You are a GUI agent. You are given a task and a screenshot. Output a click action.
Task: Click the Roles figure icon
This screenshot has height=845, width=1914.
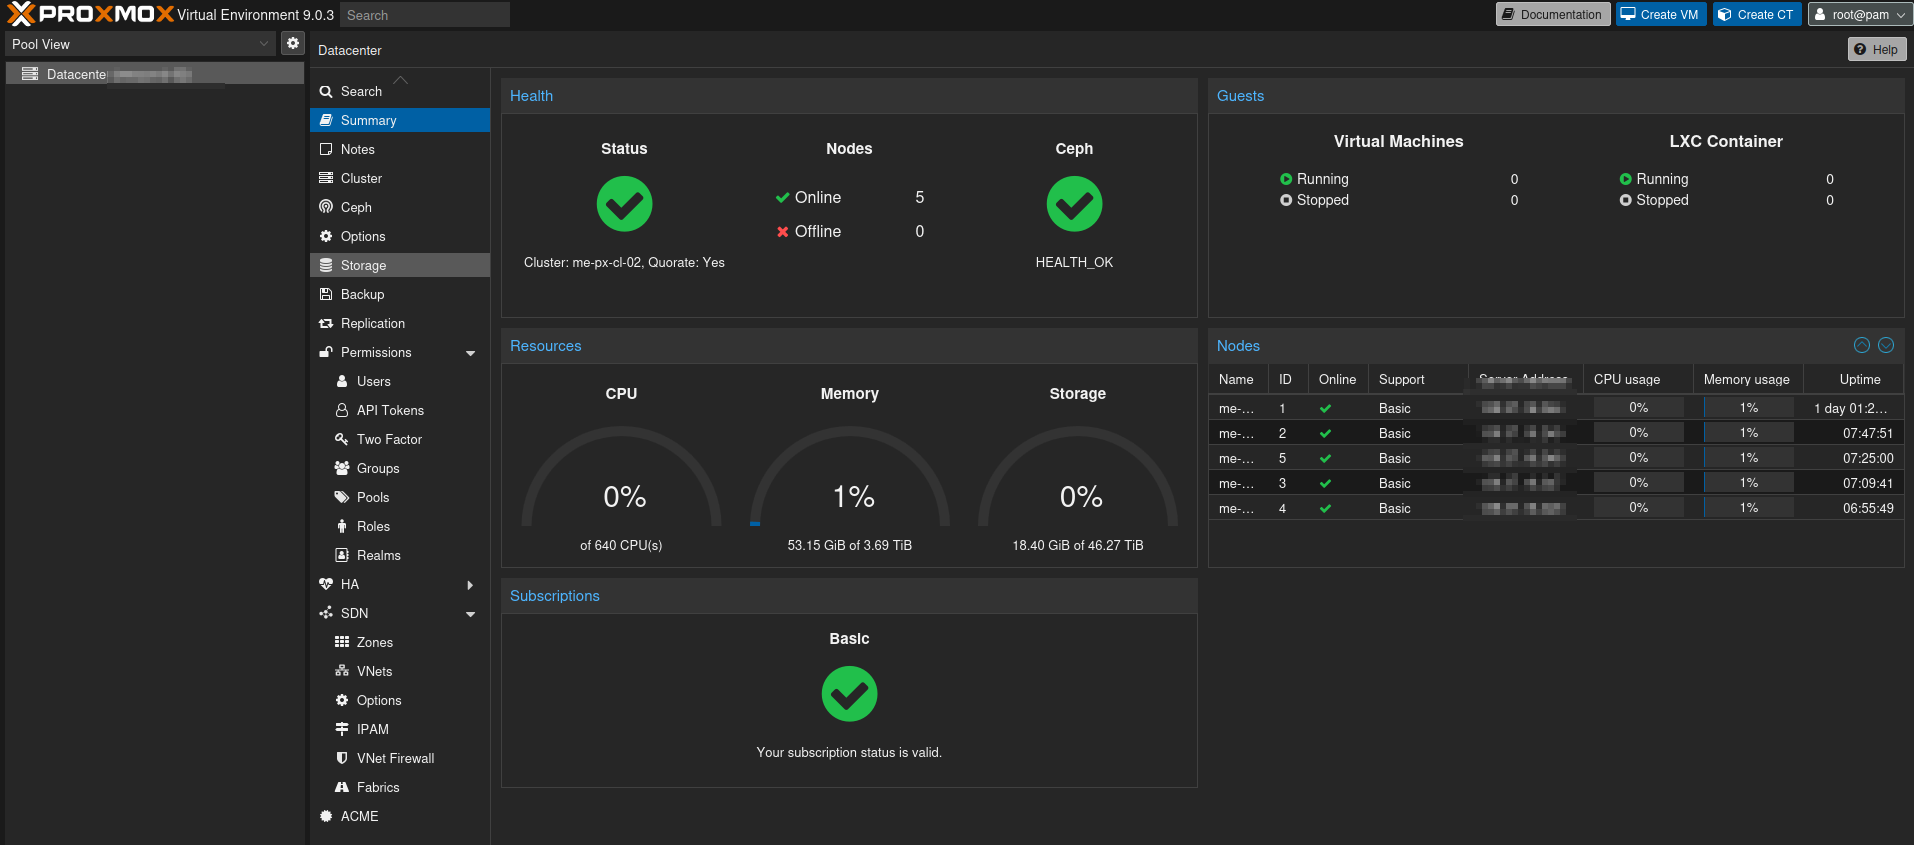point(342,526)
